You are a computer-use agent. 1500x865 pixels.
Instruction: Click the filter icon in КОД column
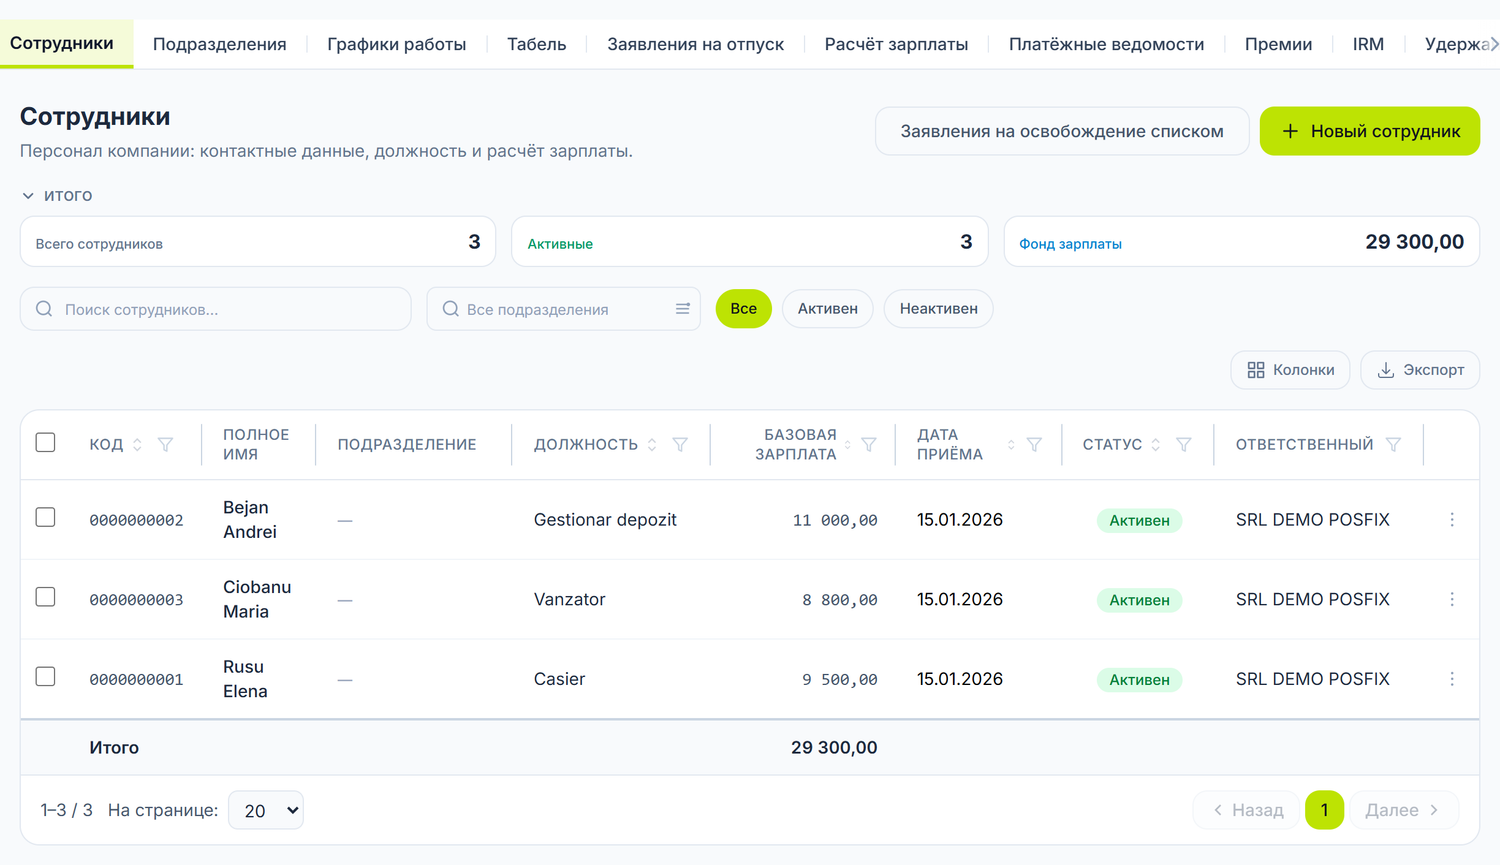(166, 444)
